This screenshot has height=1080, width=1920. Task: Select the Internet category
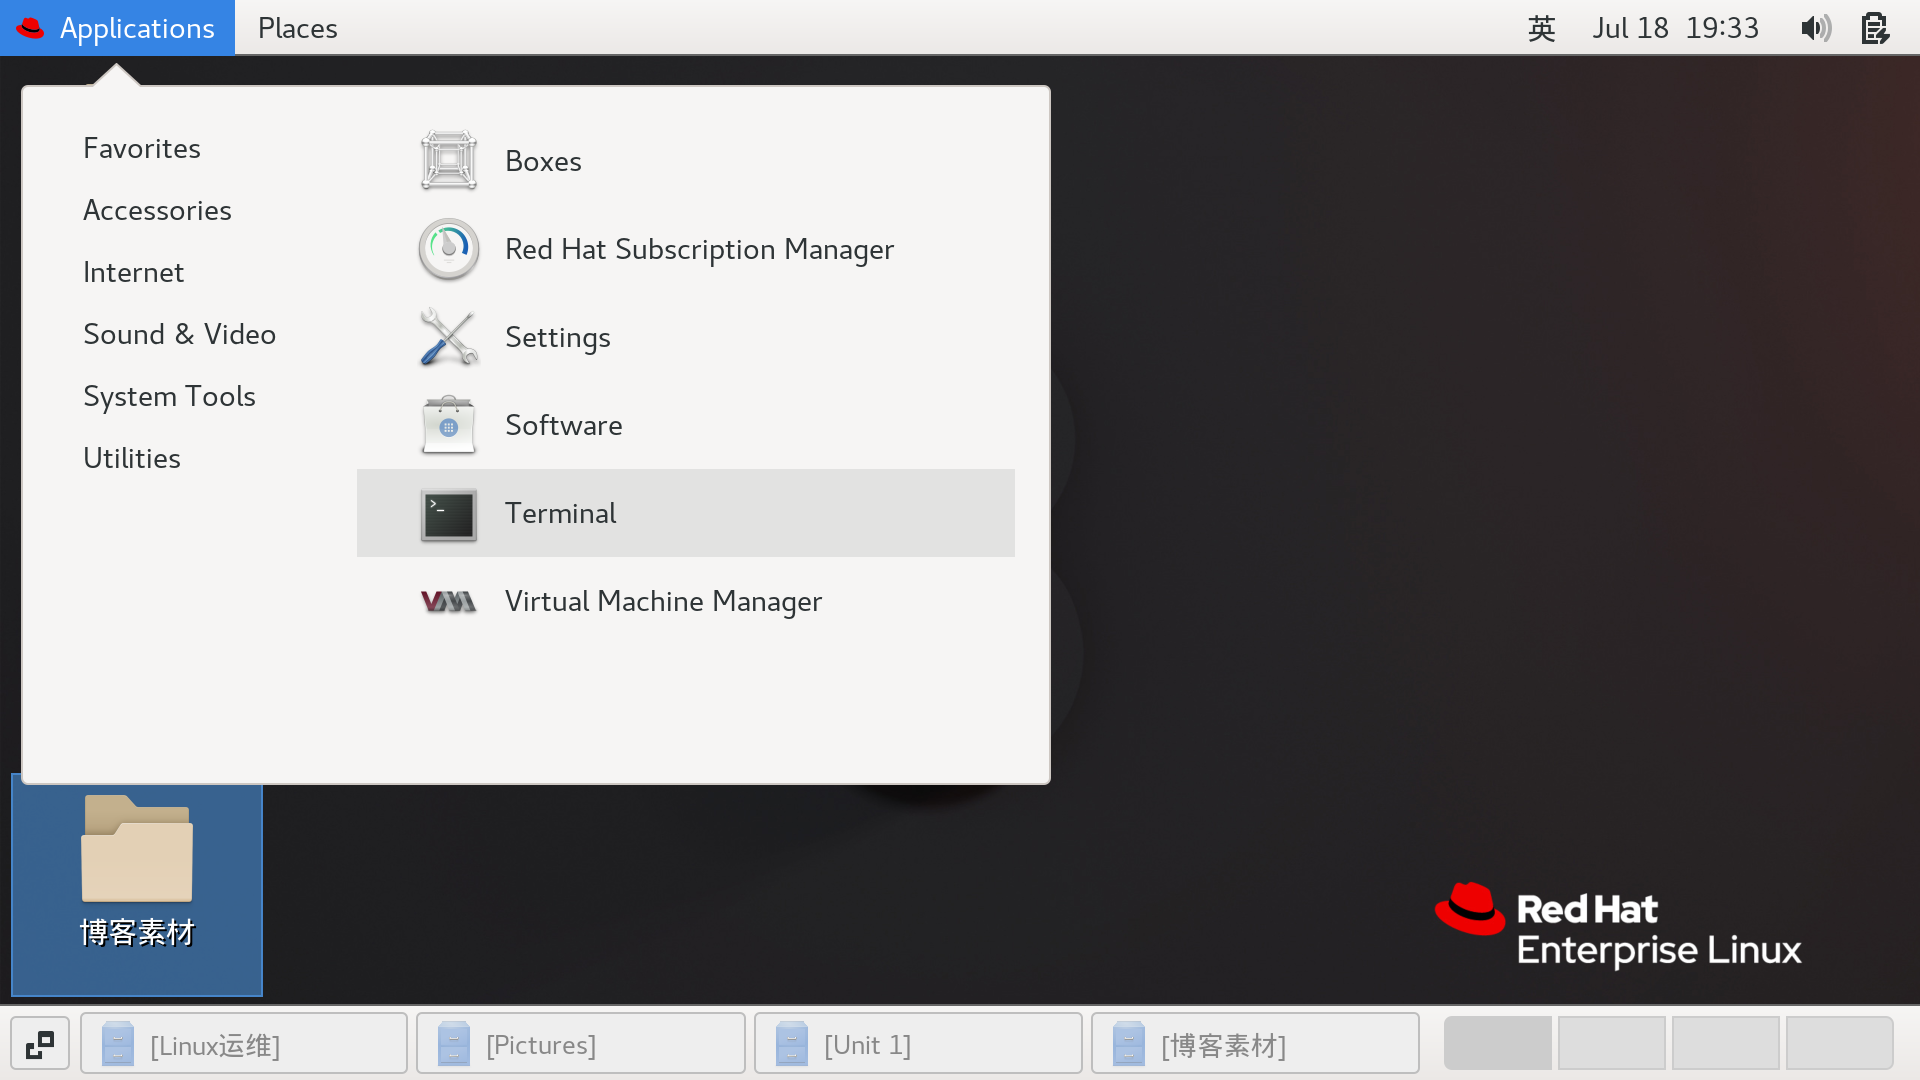click(x=133, y=272)
